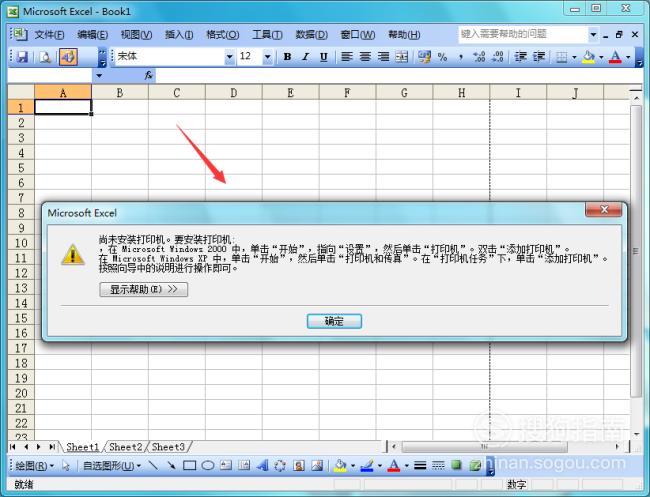Image resolution: width=650 pixels, height=497 pixels.
Task: Apply currency style format
Action: pyautogui.click(x=424, y=57)
